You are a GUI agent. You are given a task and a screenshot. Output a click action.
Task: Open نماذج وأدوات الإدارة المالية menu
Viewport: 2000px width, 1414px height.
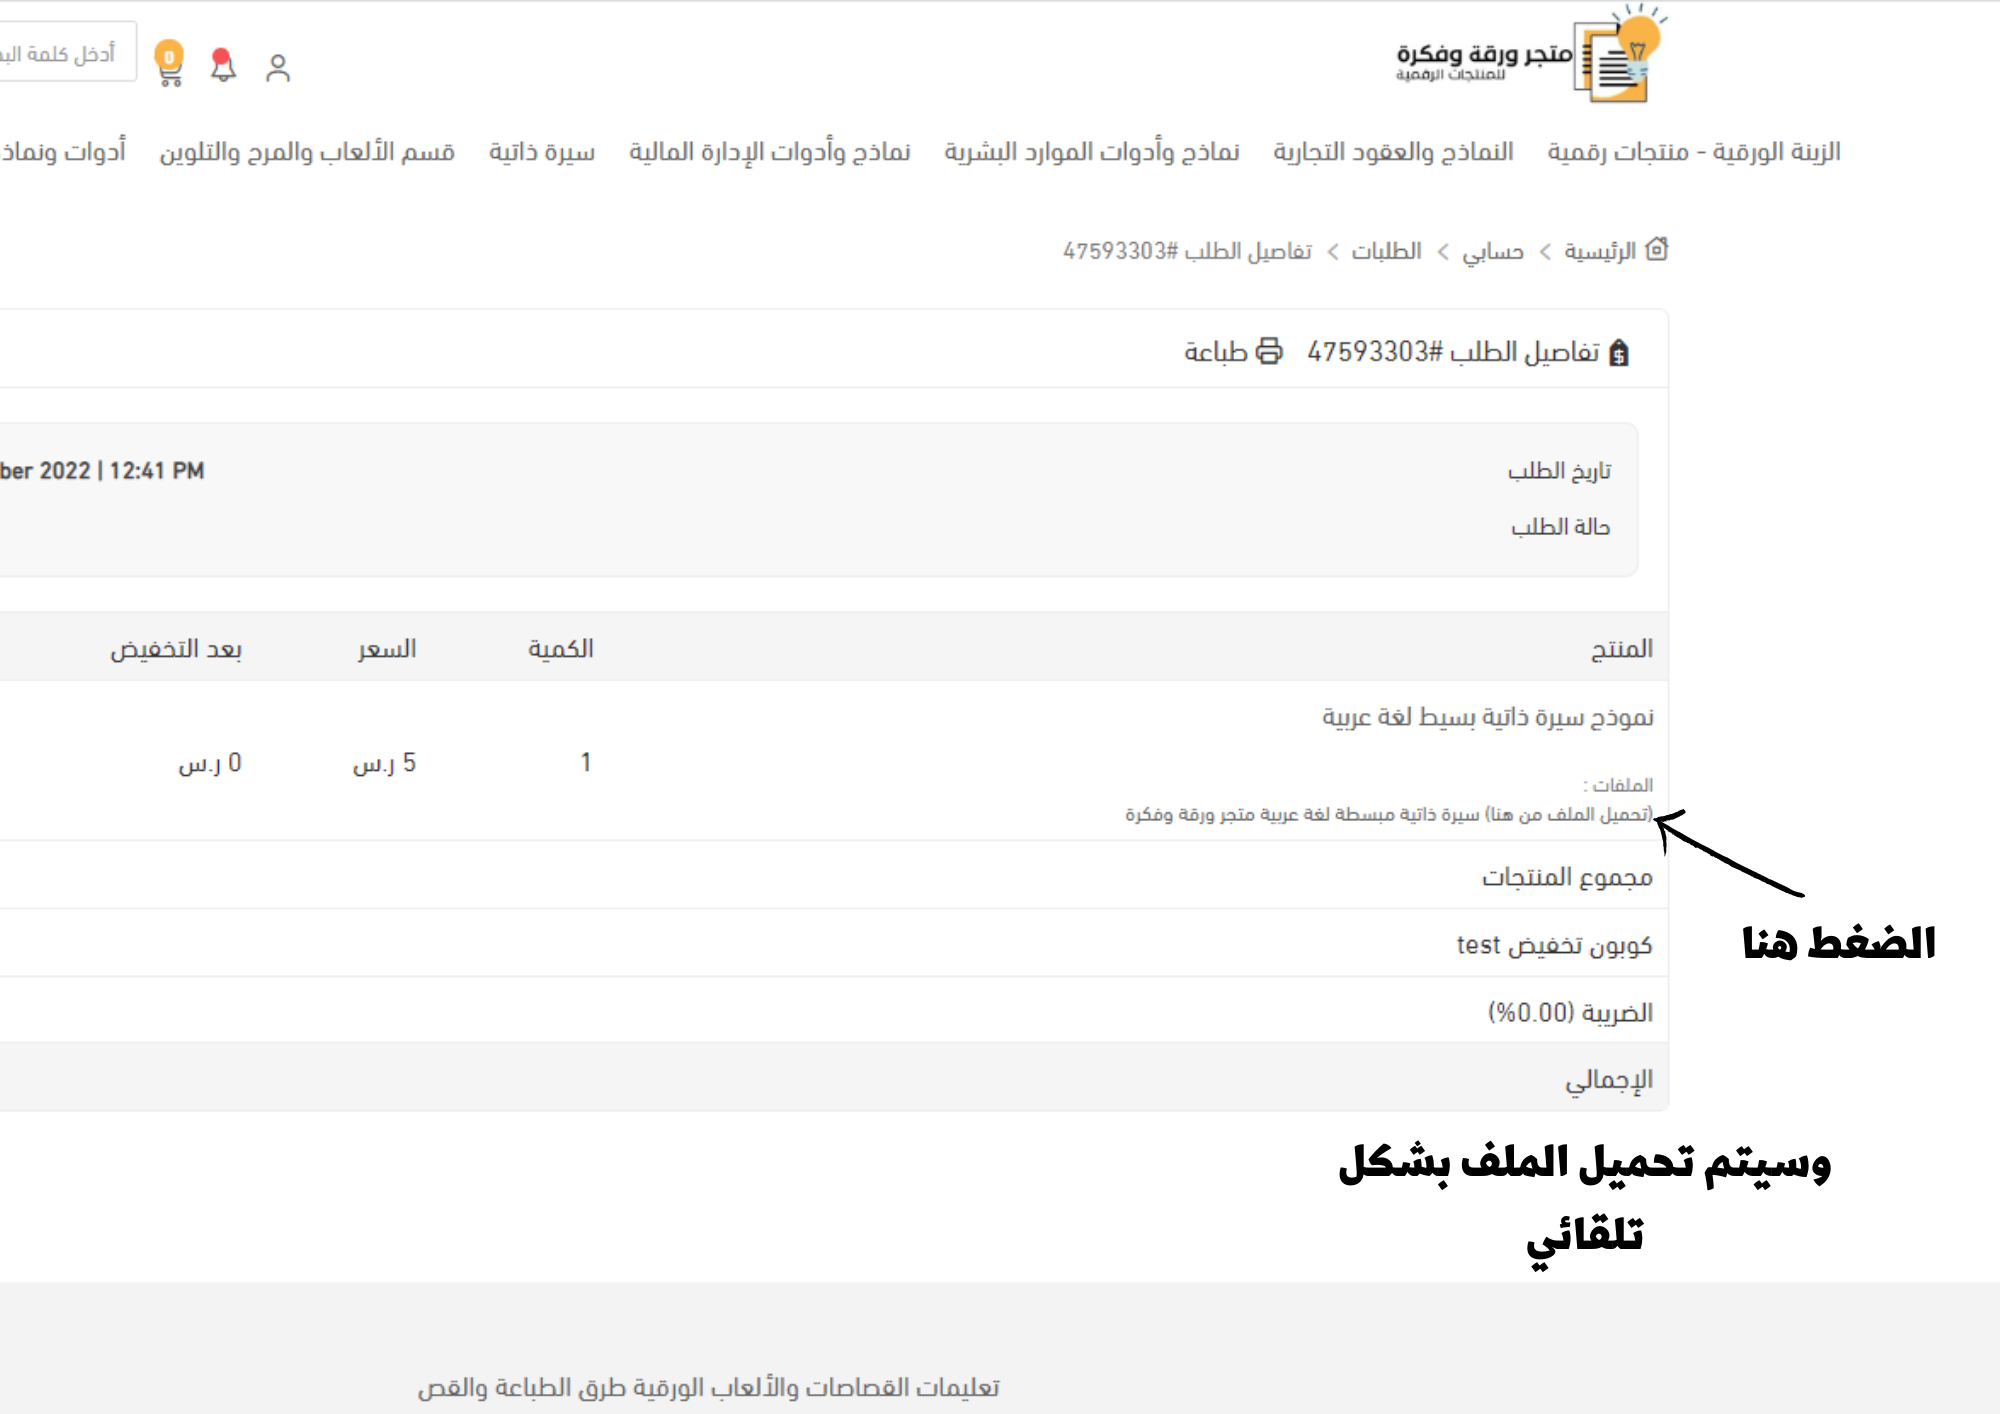coord(769,152)
